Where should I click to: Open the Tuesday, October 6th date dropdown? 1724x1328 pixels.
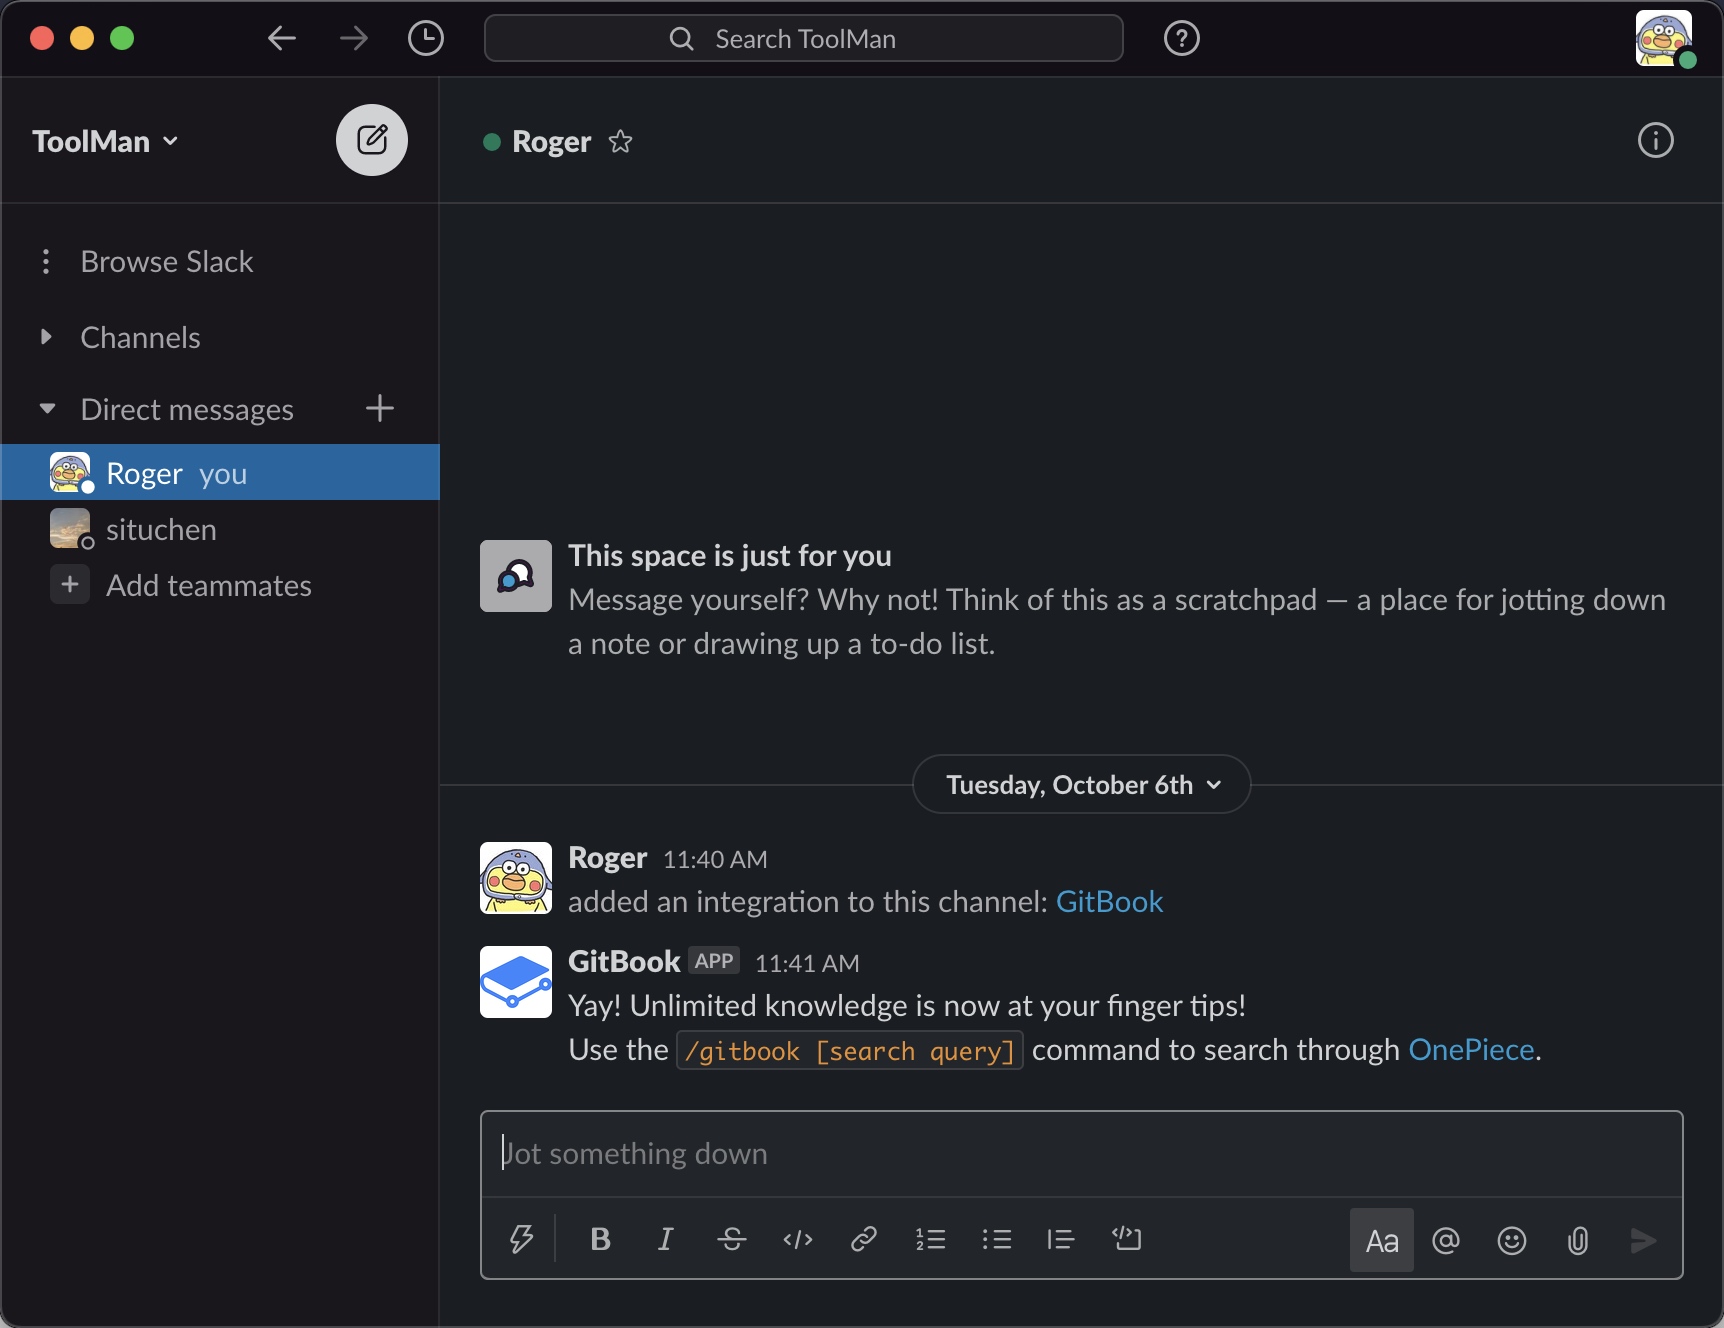[1082, 784]
